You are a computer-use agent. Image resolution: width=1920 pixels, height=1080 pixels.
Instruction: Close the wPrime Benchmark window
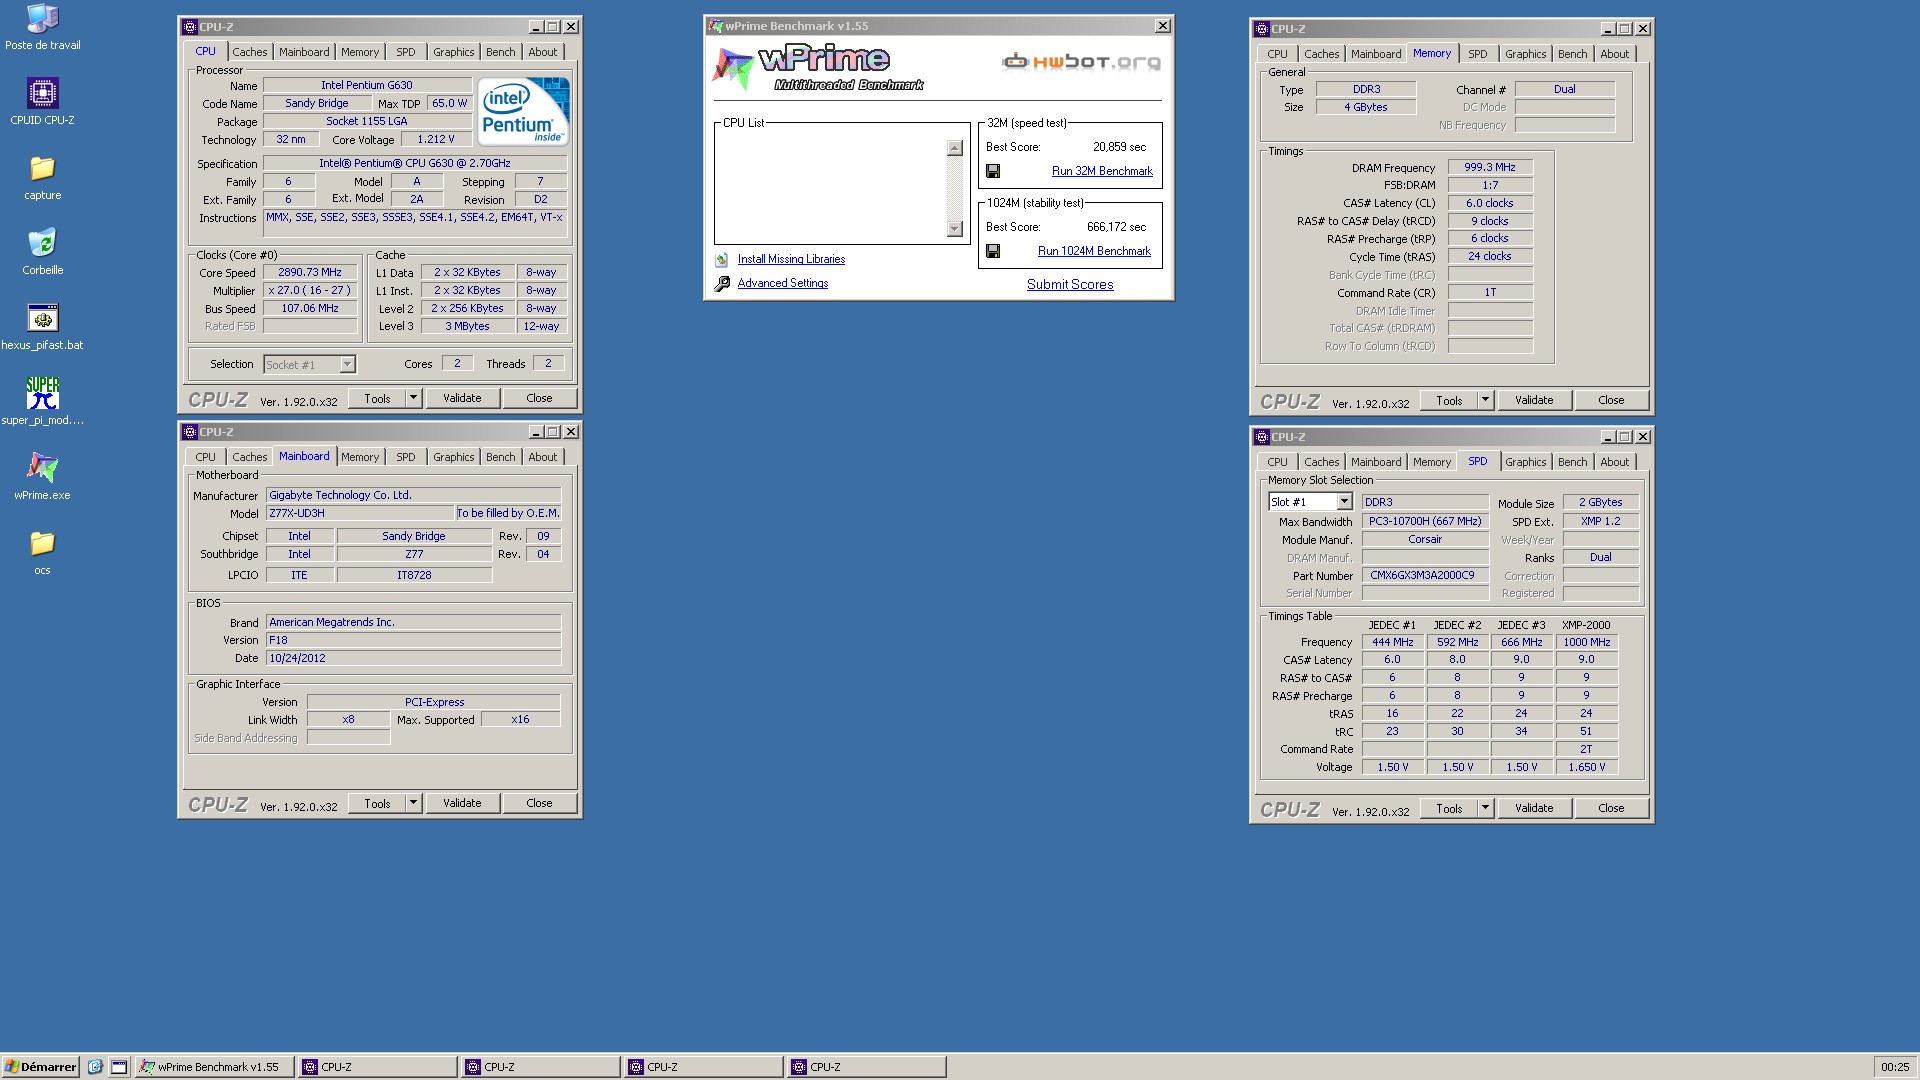coord(1162,26)
